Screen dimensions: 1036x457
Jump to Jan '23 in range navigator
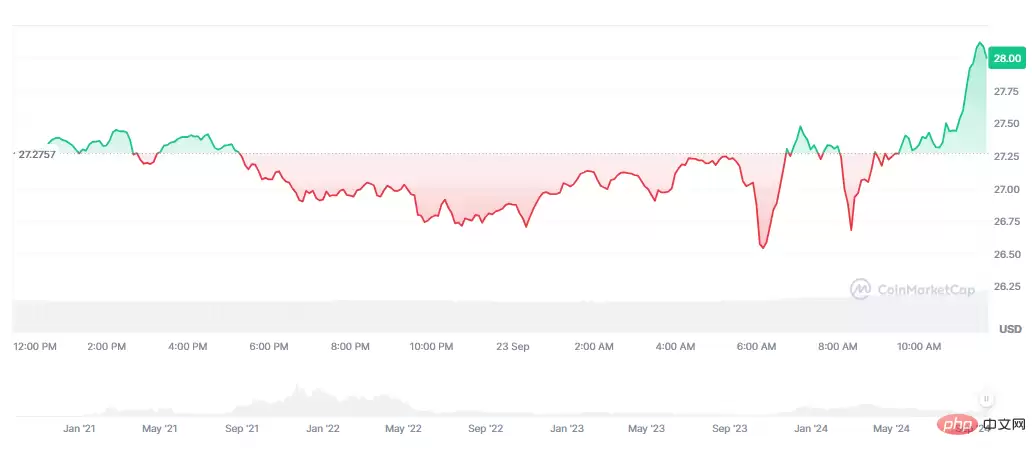click(x=566, y=428)
